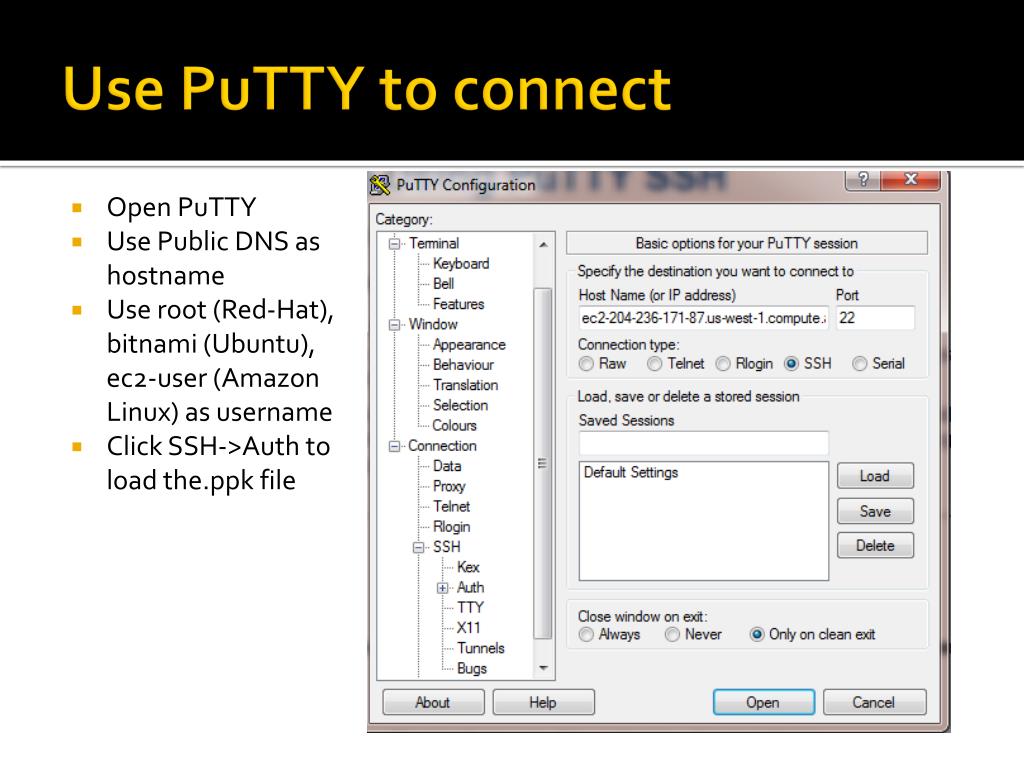
Task: Click the Help button
Action: click(x=543, y=703)
